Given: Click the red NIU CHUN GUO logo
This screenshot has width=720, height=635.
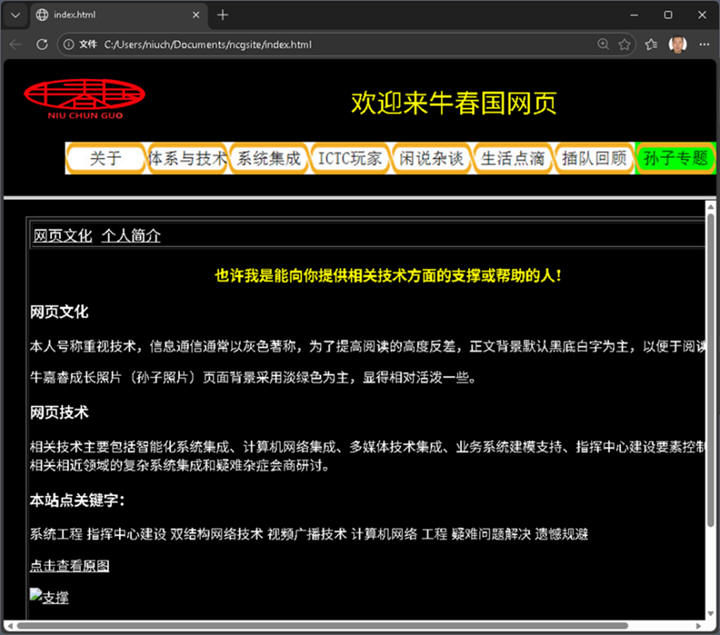Looking at the screenshot, I should [85, 99].
